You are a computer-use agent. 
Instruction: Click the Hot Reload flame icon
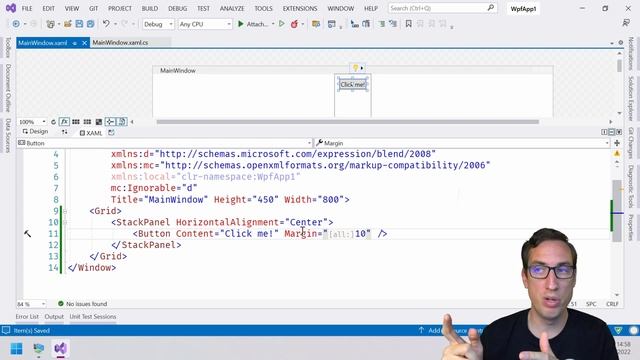[x=294, y=24]
